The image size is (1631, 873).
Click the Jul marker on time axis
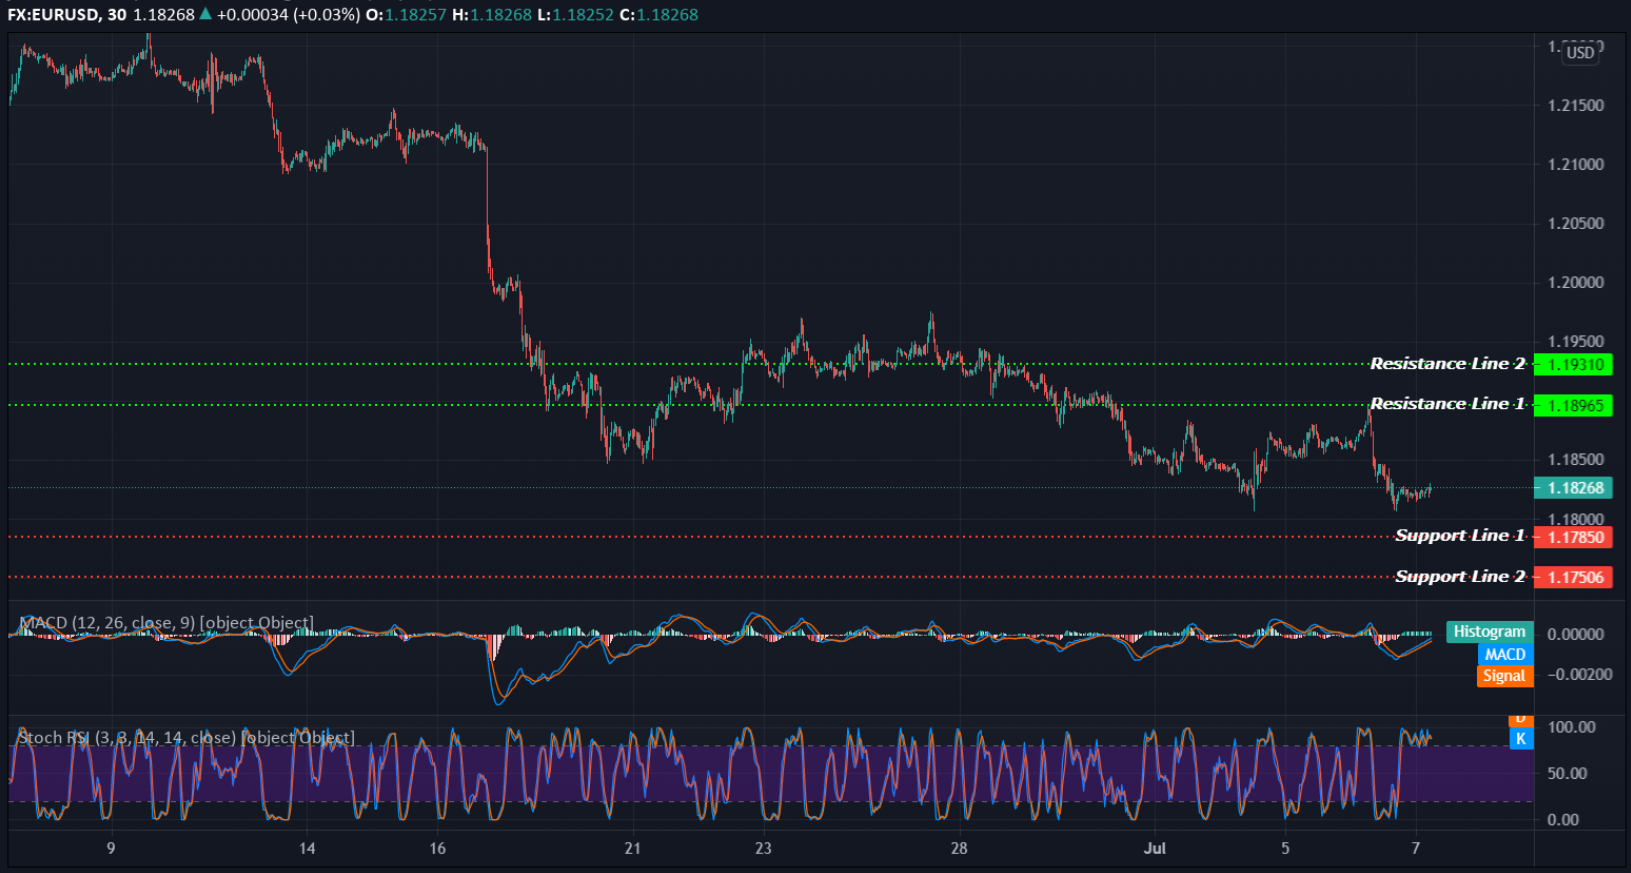tap(1155, 848)
